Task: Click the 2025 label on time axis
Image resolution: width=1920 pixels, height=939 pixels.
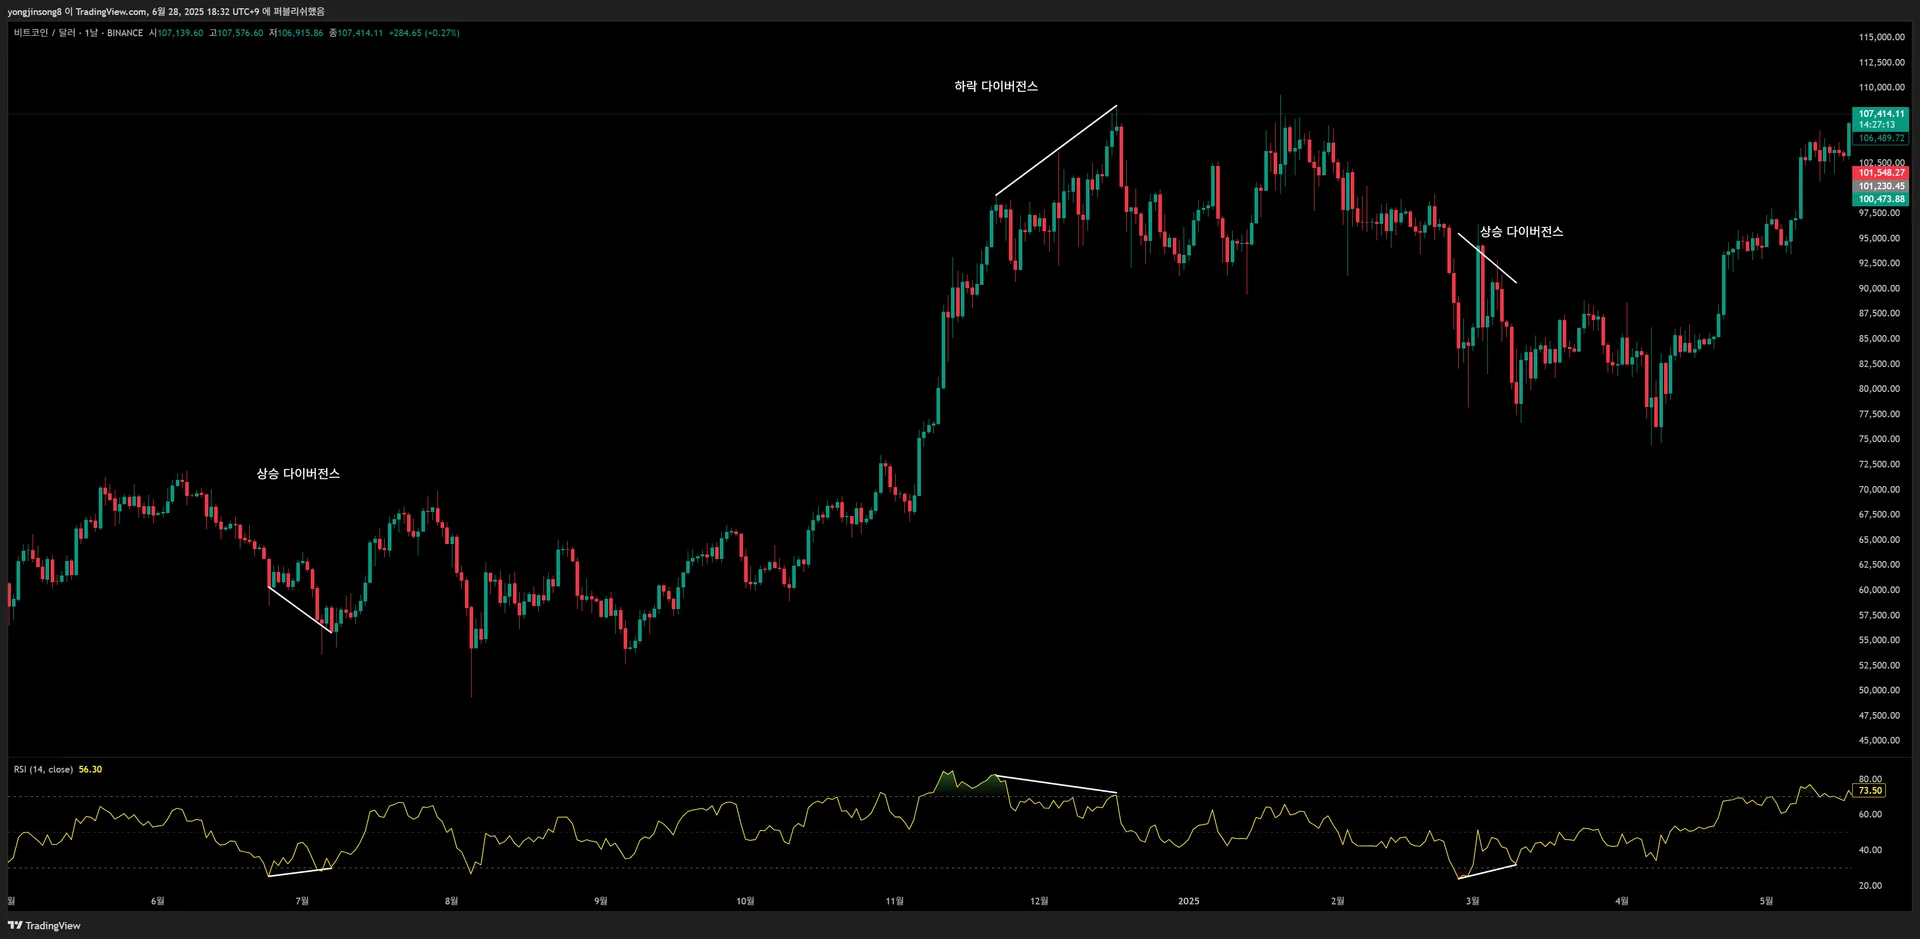Action: click(x=1189, y=901)
